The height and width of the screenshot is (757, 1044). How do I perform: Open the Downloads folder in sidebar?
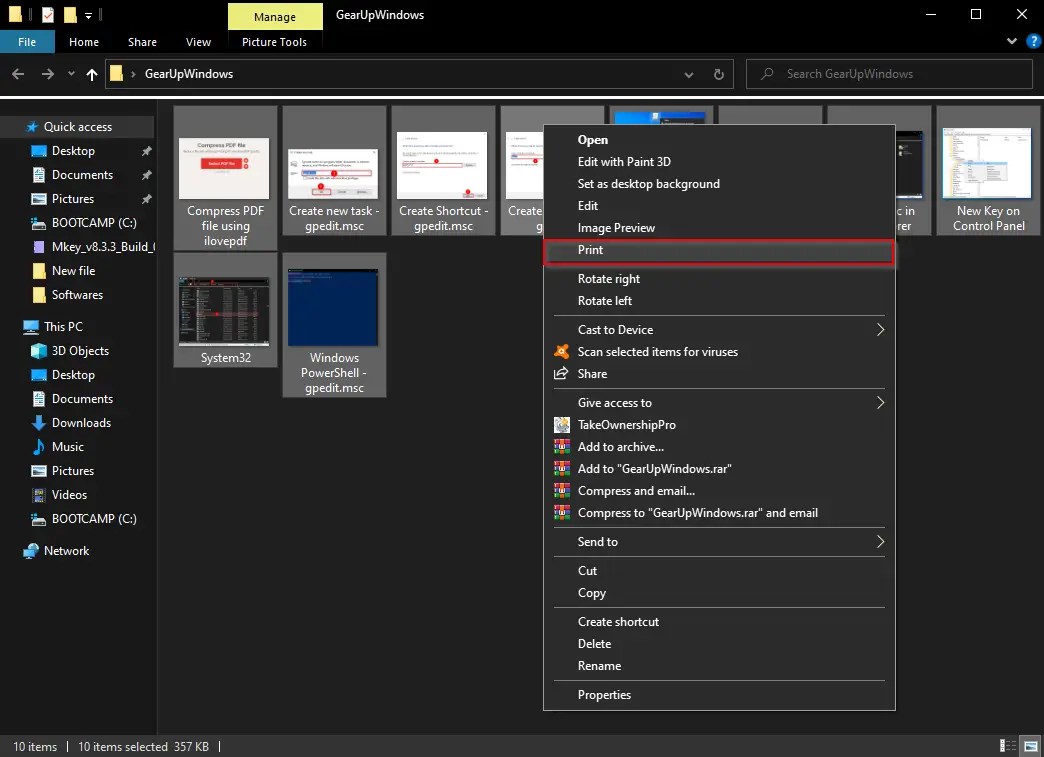(81, 423)
